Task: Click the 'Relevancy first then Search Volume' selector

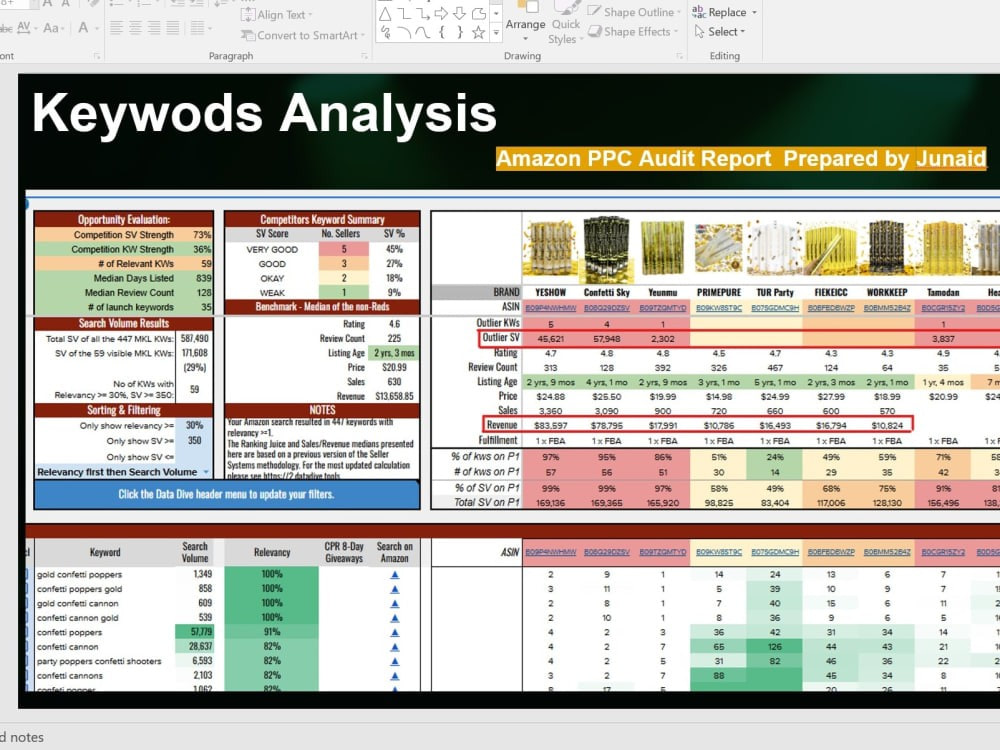Action: [123, 472]
